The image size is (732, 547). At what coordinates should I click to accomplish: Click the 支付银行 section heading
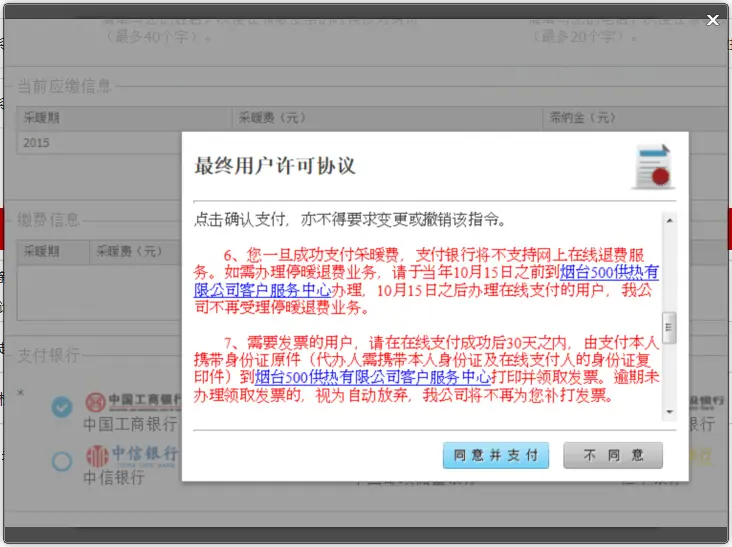click(x=49, y=356)
